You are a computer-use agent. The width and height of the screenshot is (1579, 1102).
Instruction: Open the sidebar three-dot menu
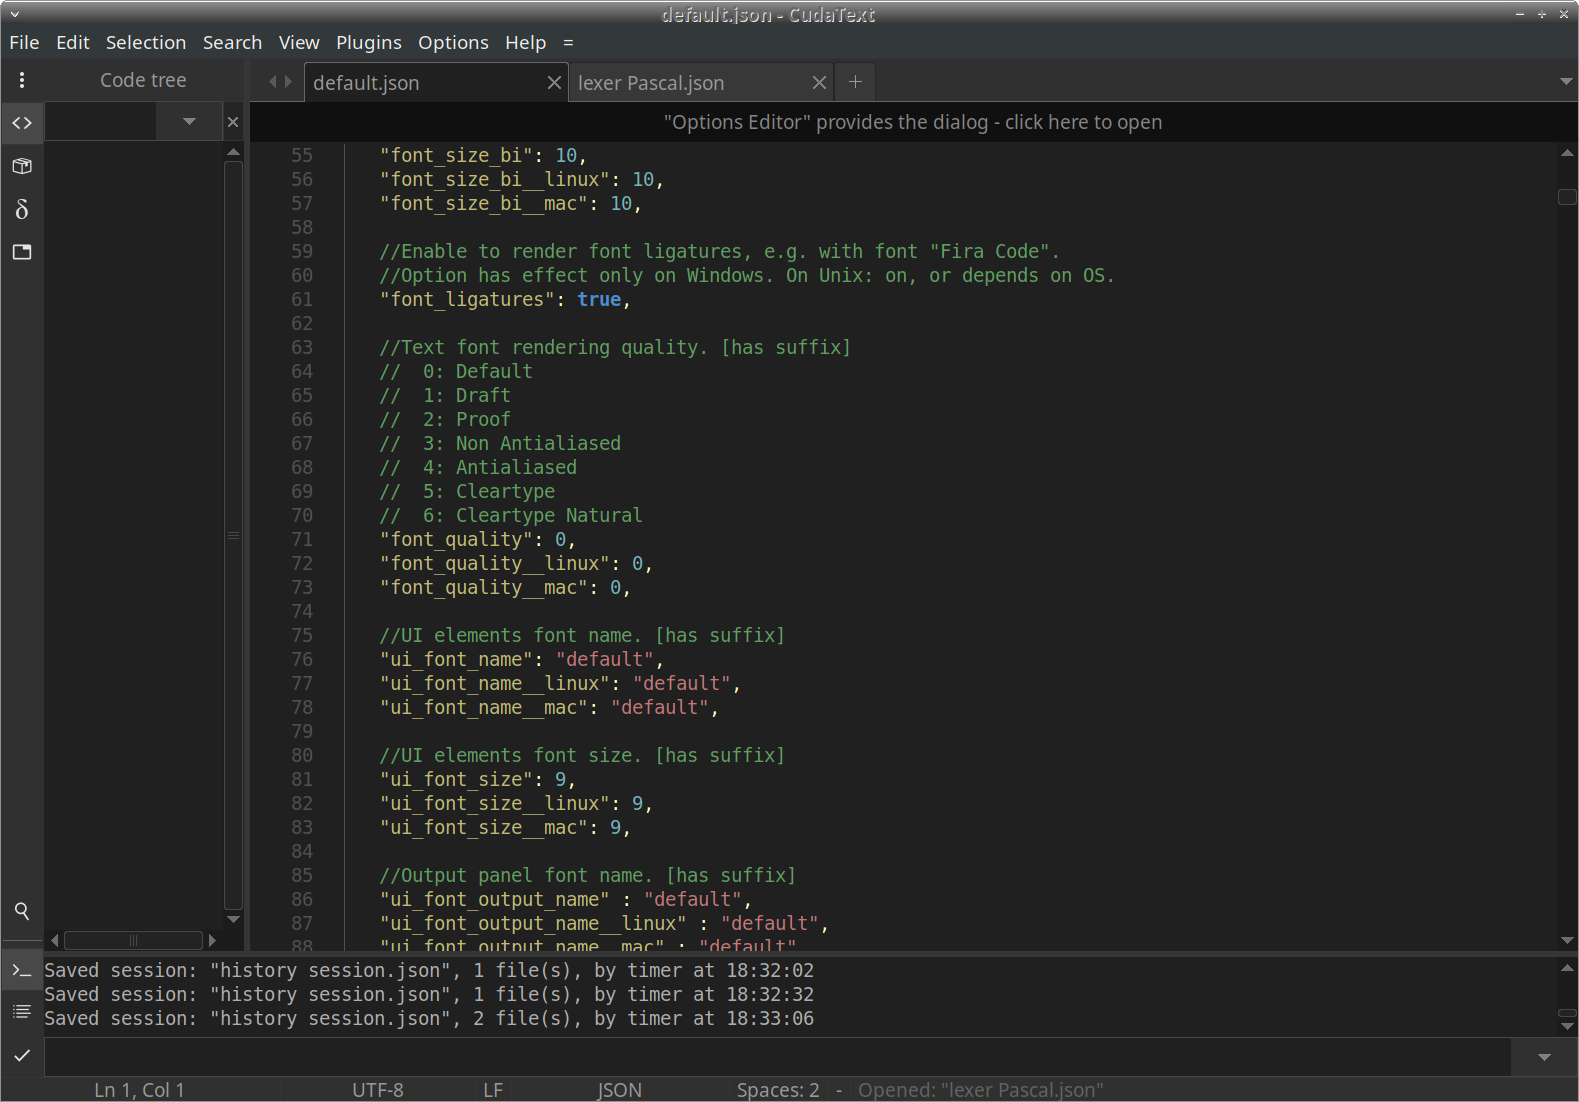point(22,80)
